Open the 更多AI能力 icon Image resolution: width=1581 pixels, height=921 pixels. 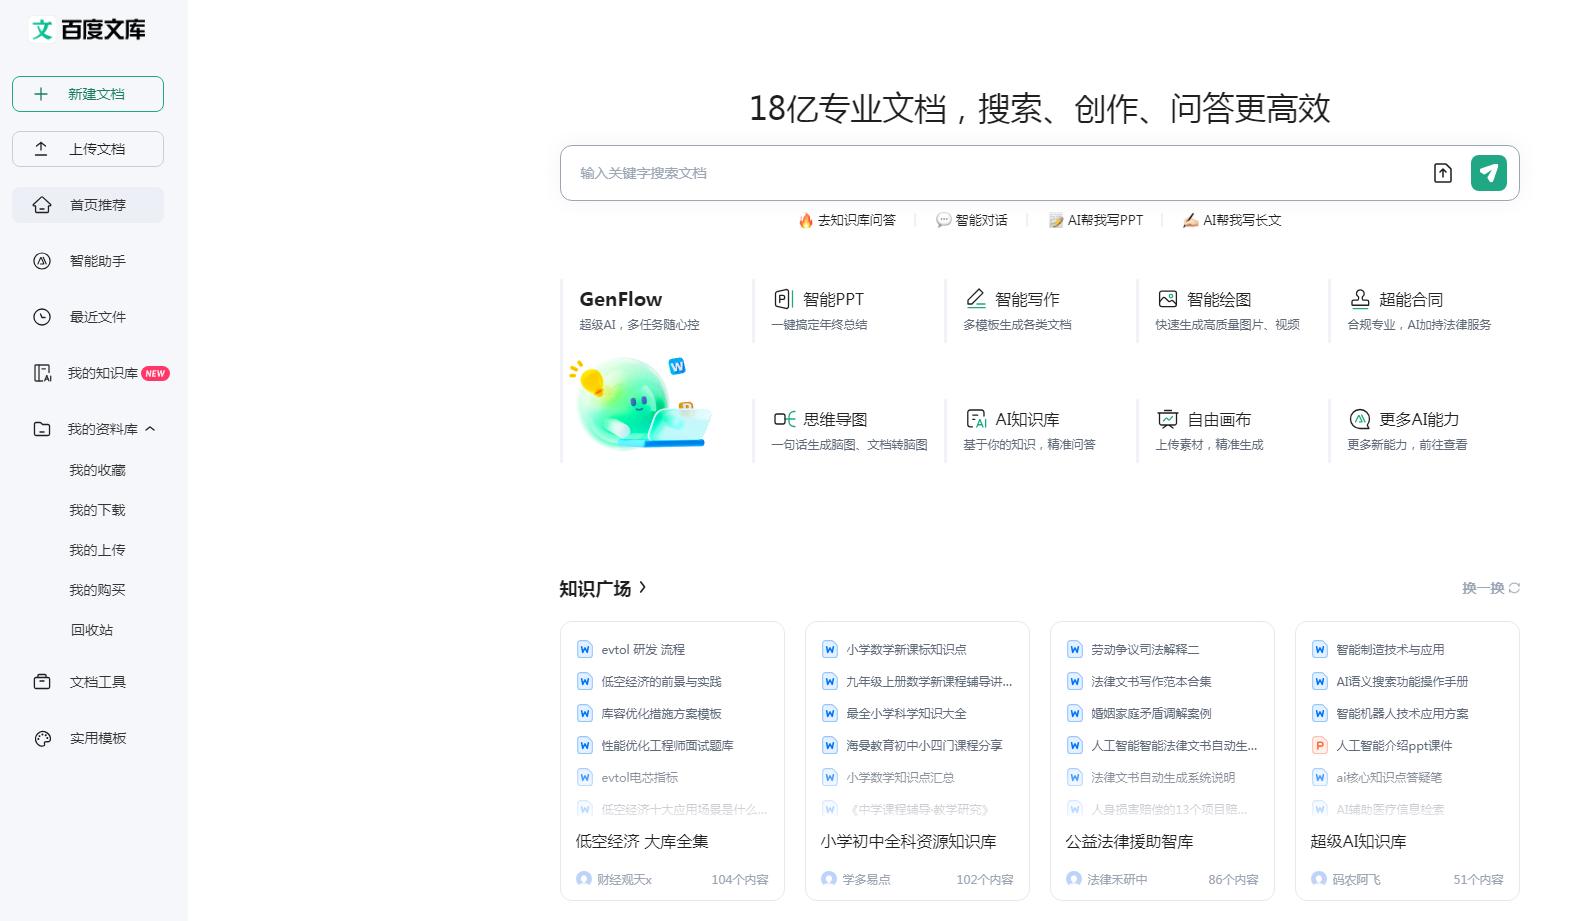point(1359,419)
